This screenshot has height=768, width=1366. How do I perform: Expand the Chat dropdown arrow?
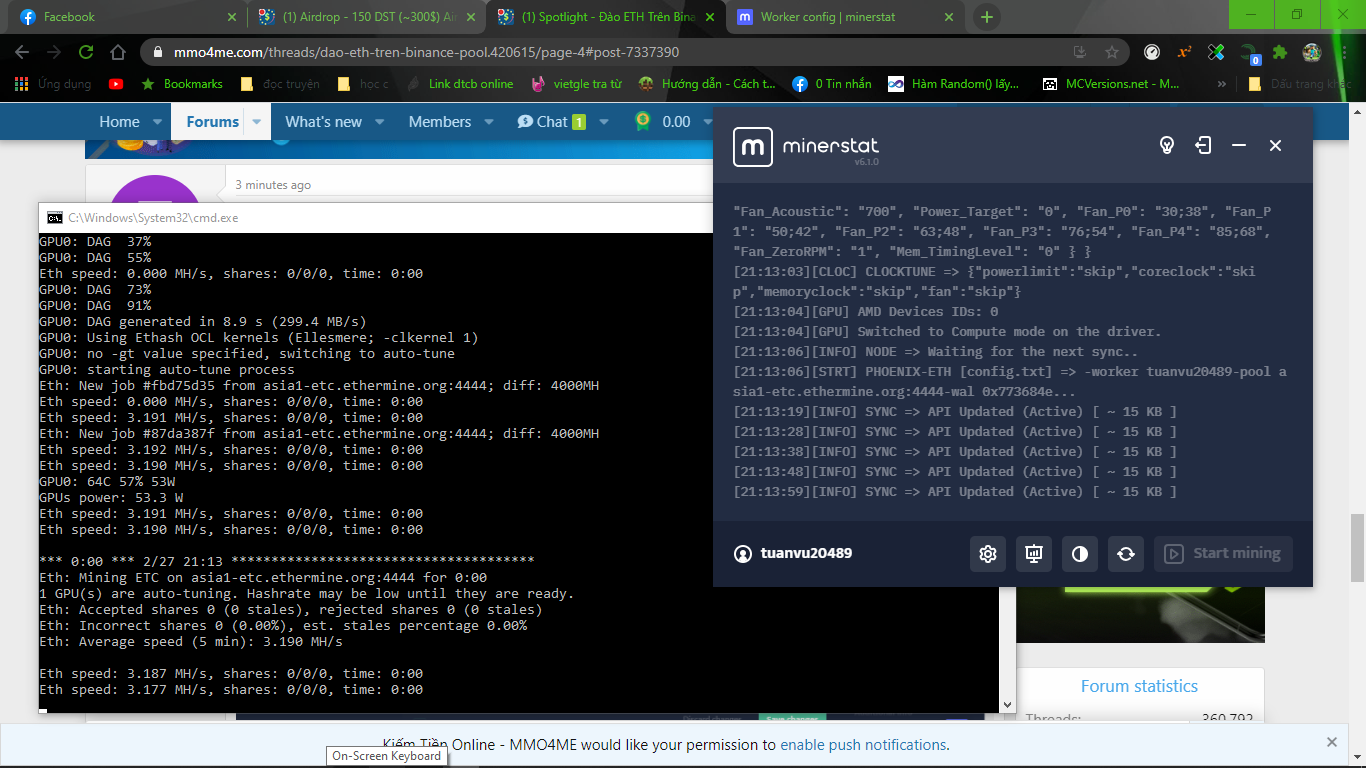[603, 122]
